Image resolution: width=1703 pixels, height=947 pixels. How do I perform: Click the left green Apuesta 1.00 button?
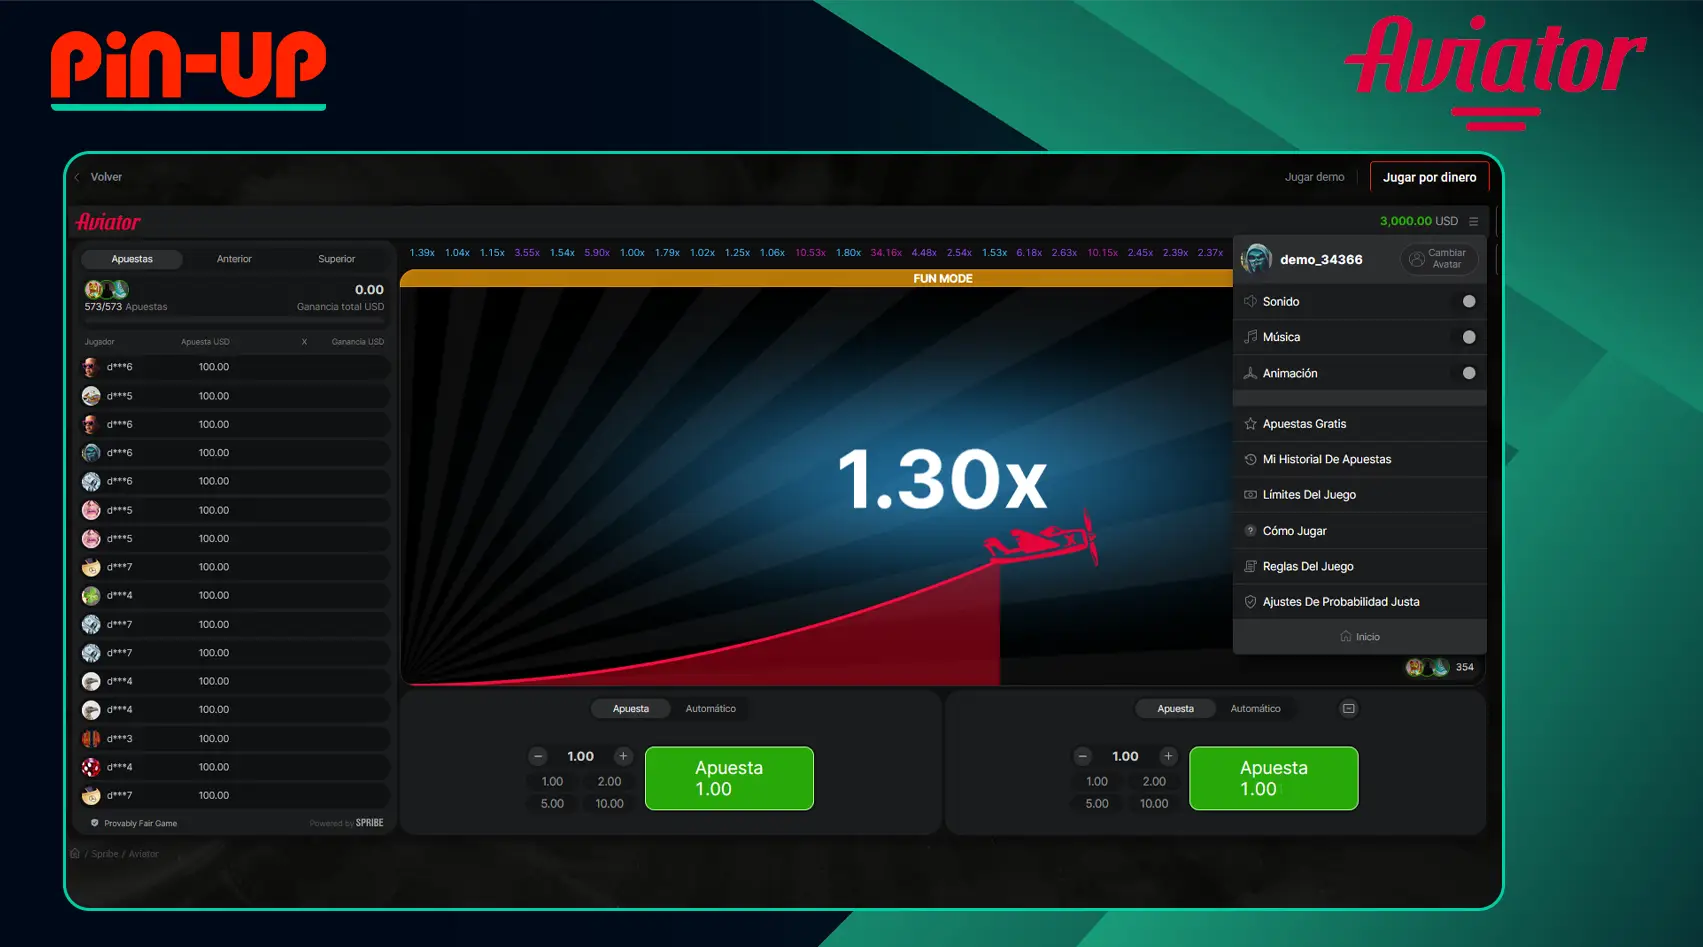pyautogui.click(x=729, y=778)
